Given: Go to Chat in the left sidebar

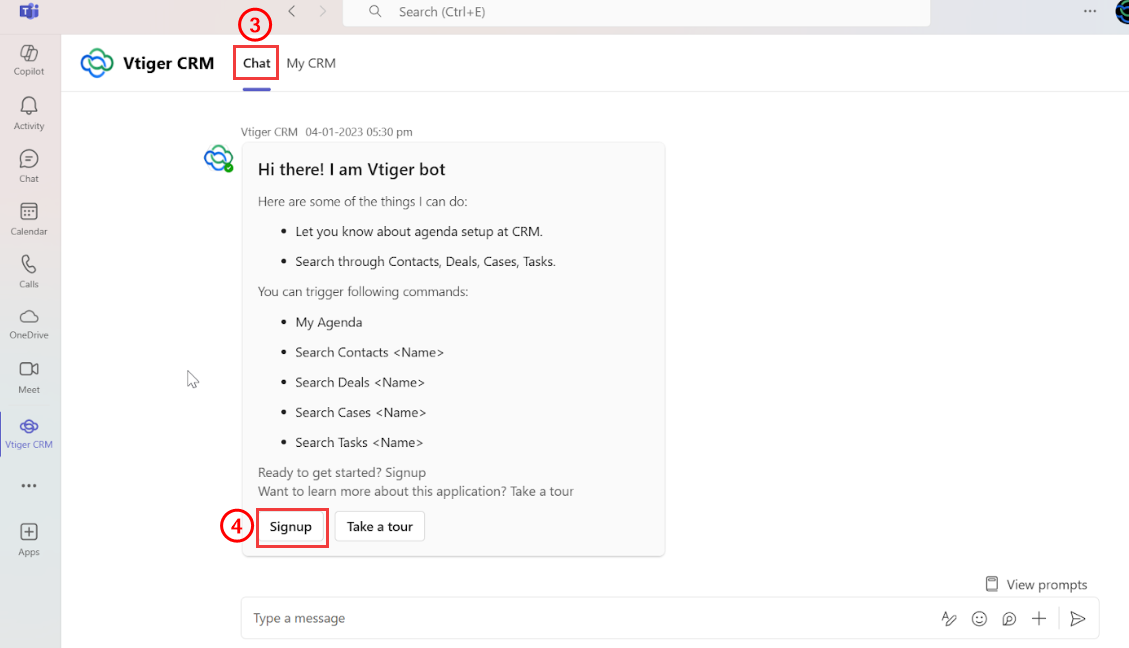Looking at the screenshot, I should click(29, 166).
